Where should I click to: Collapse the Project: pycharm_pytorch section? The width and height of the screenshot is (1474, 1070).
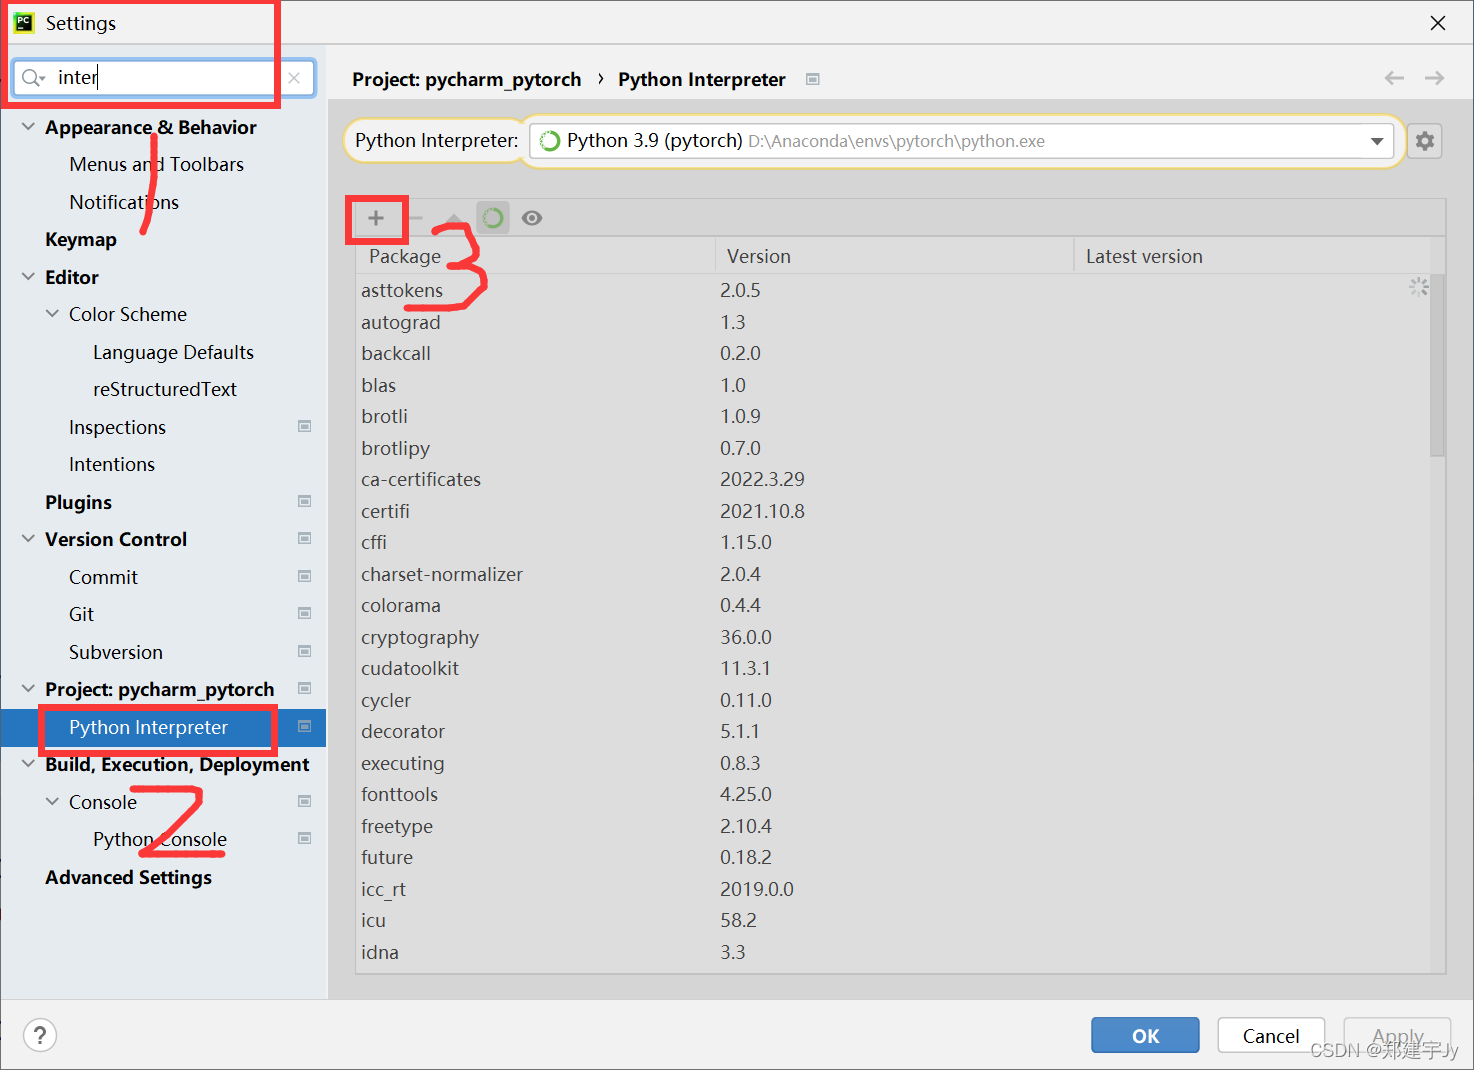coord(28,689)
